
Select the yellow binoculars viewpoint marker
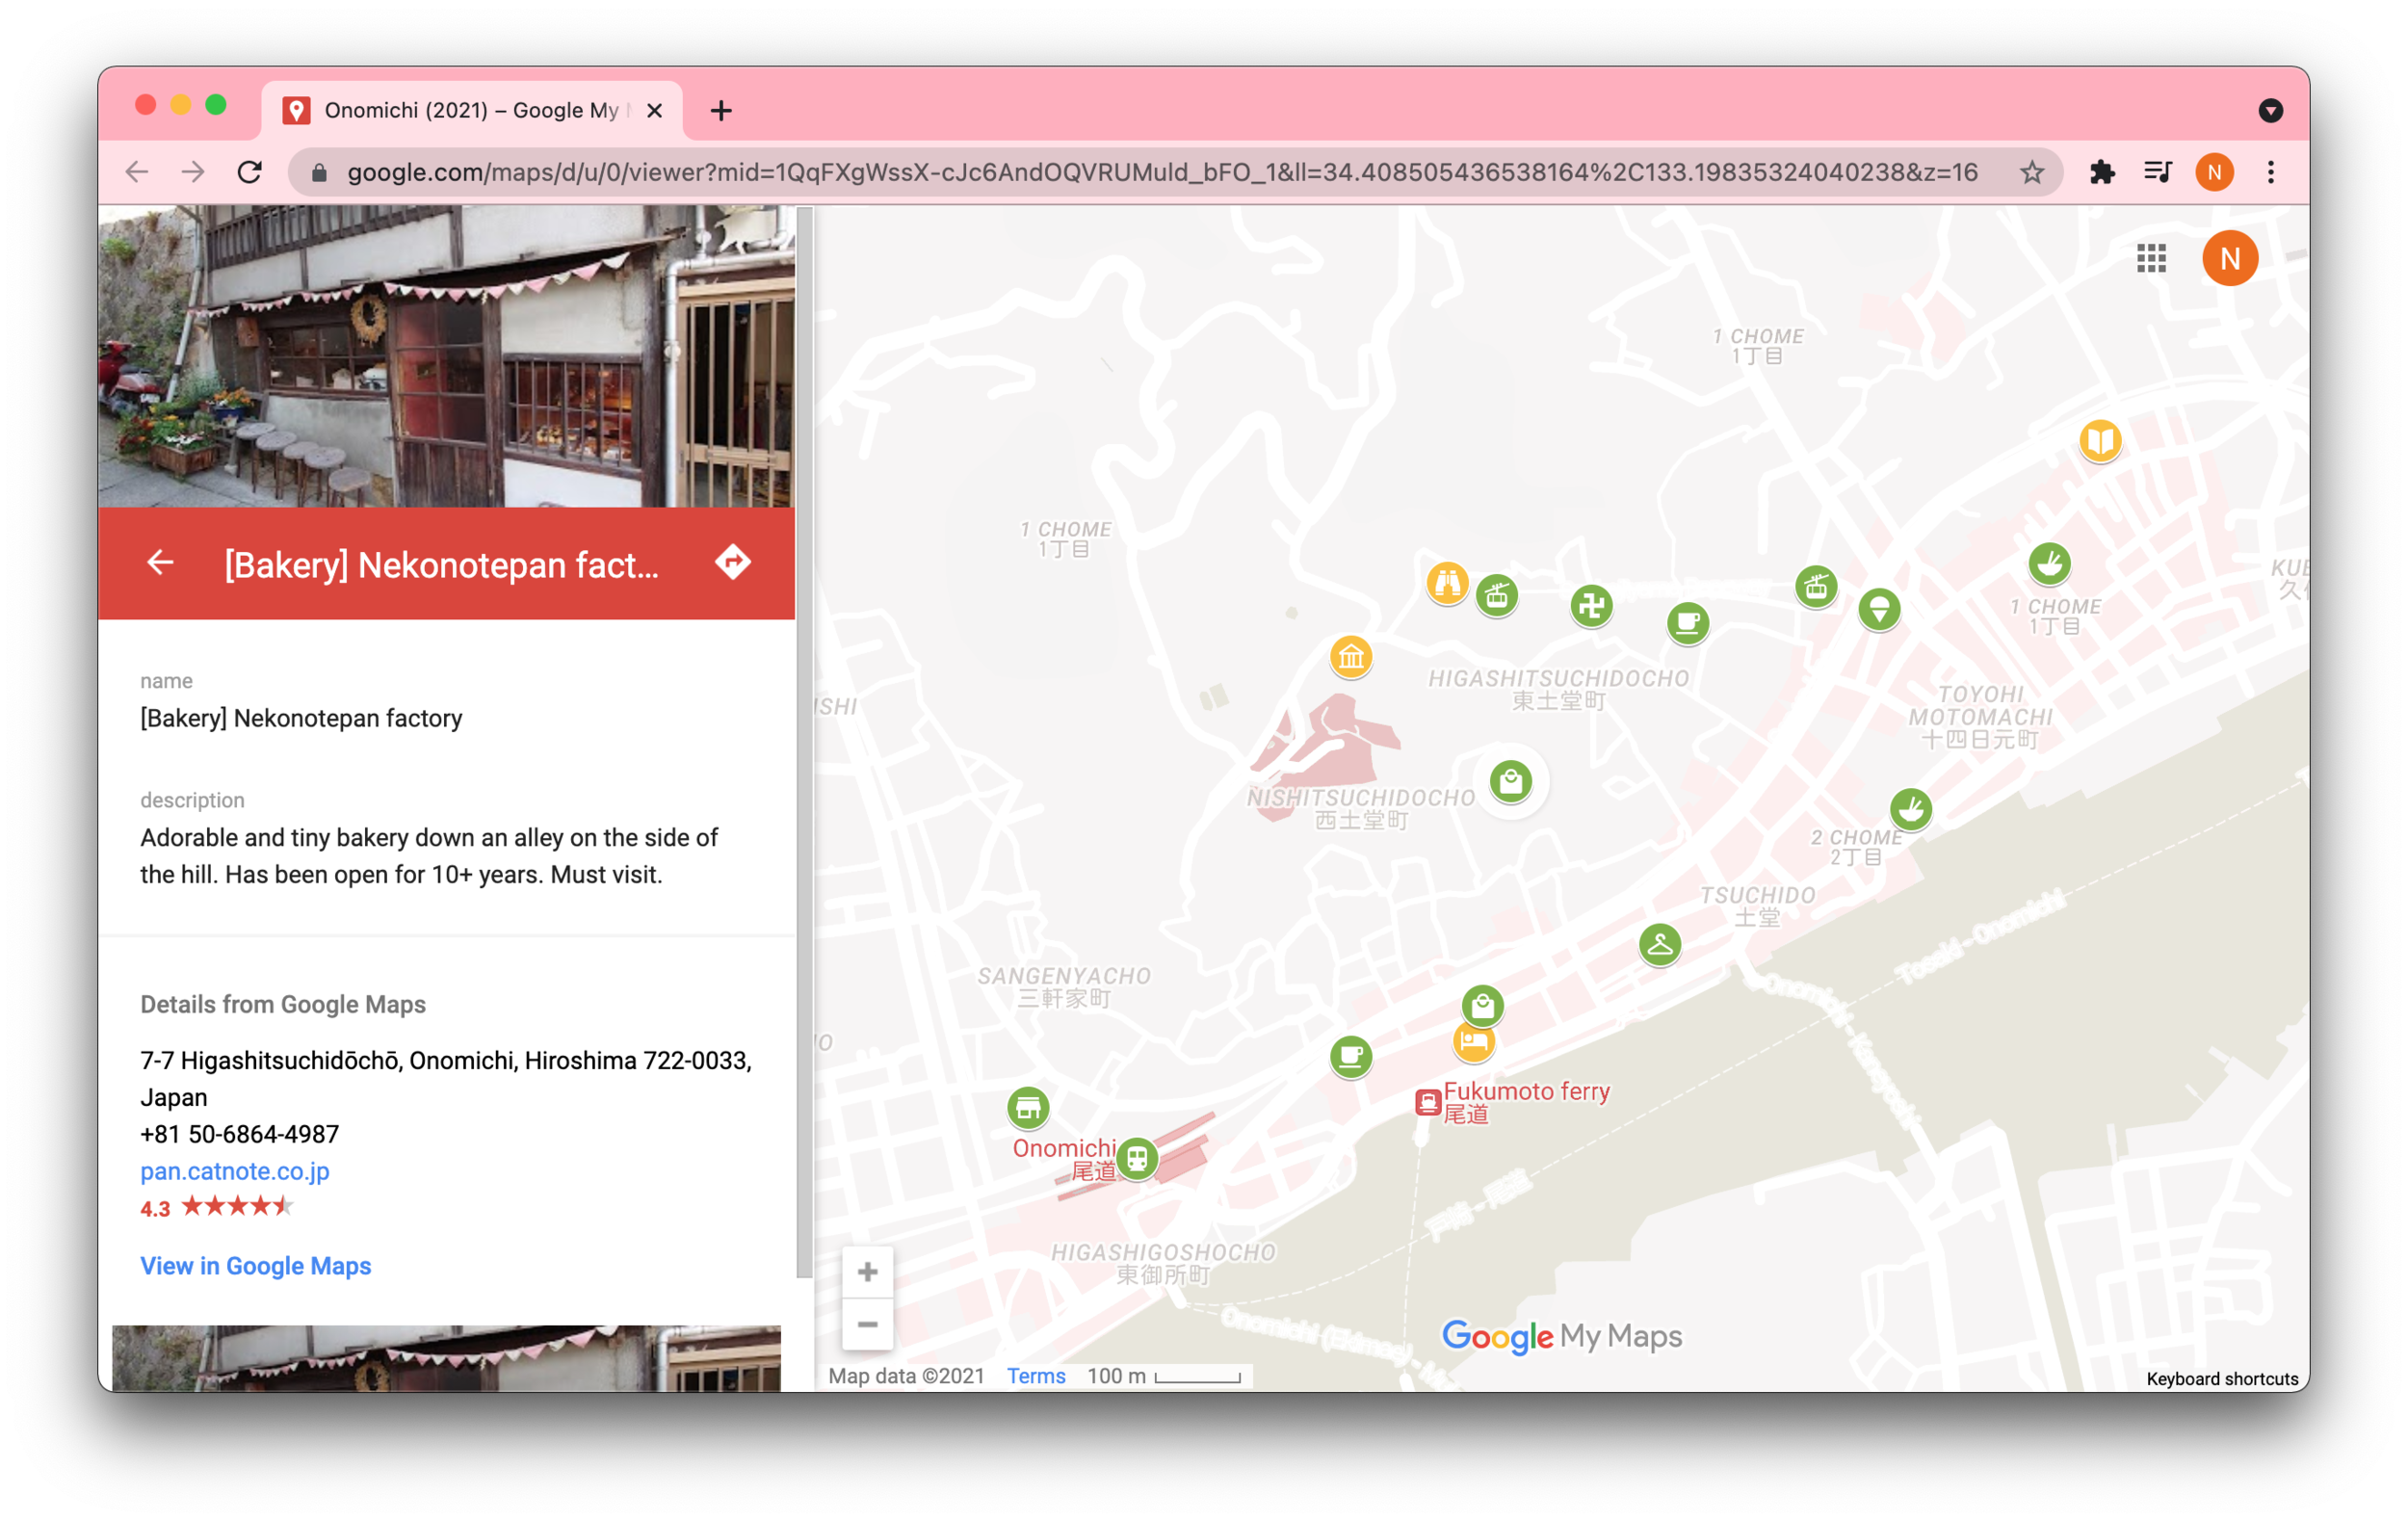click(x=1447, y=582)
